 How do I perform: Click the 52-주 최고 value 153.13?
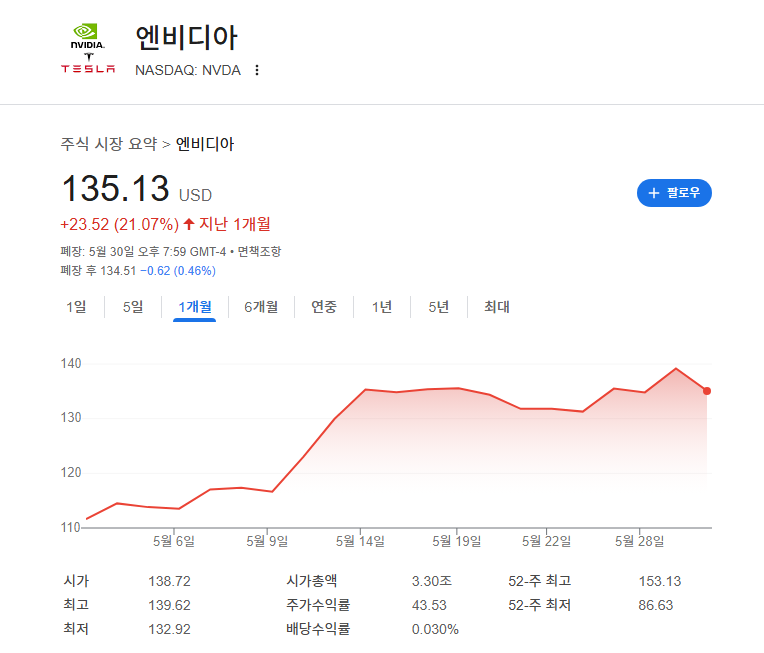point(660,581)
